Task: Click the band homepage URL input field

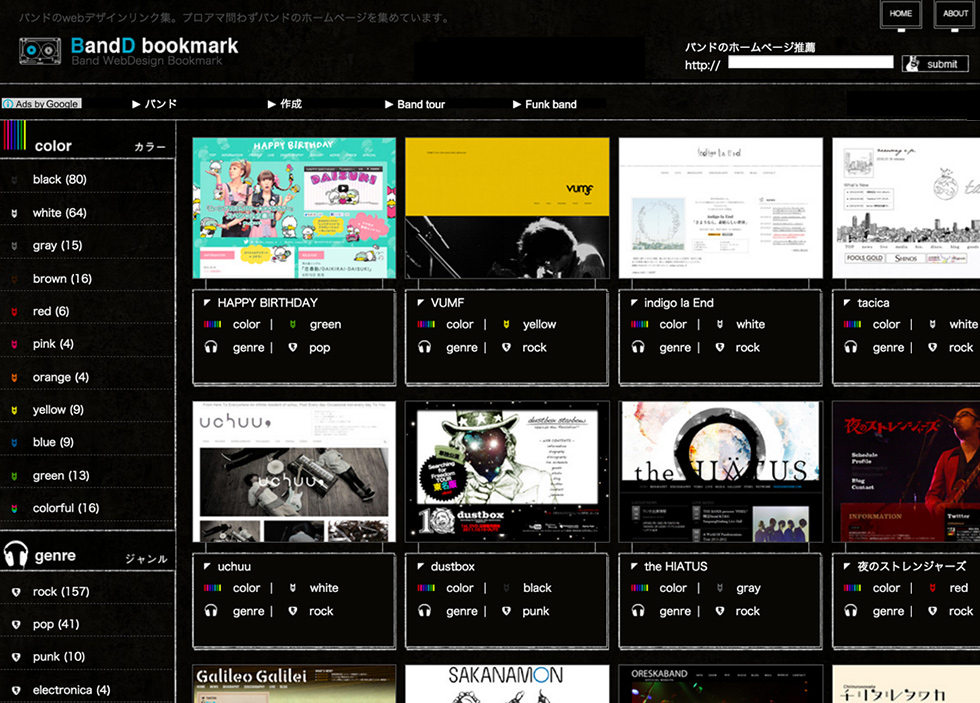Action: 810,63
